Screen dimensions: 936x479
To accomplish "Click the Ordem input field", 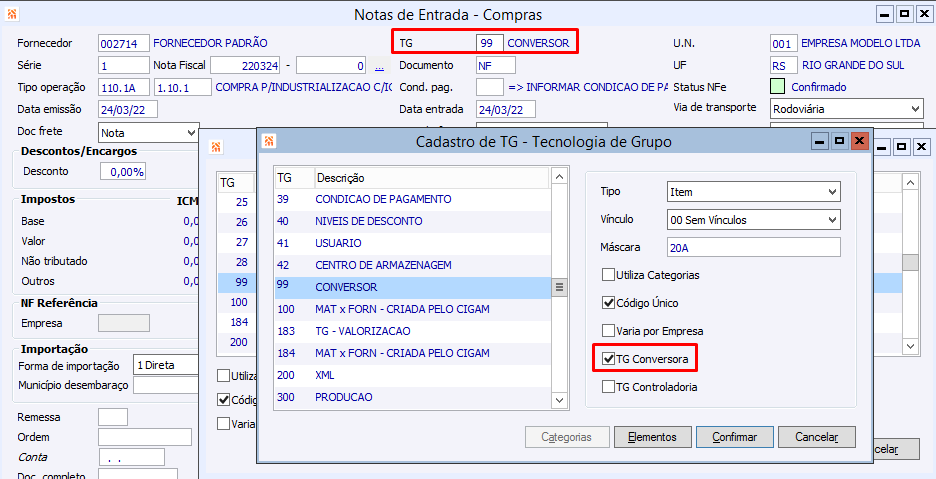I will (144, 437).
